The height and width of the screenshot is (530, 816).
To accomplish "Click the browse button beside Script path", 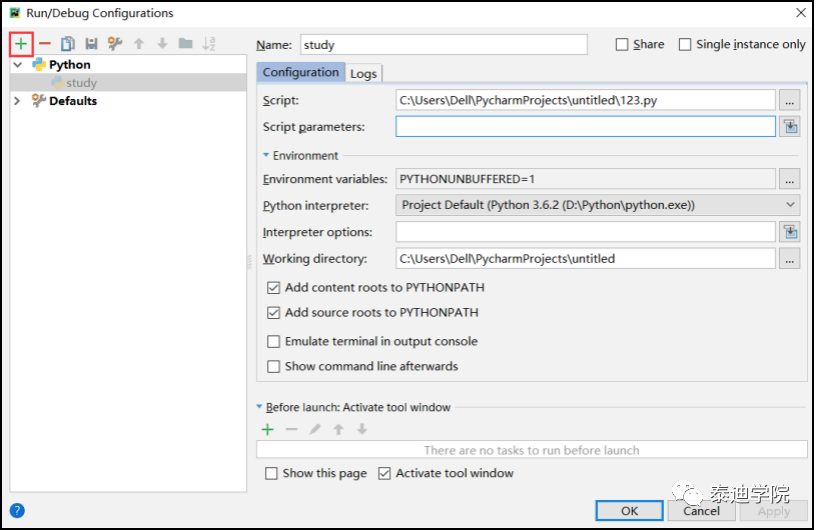I will pos(790,101).
